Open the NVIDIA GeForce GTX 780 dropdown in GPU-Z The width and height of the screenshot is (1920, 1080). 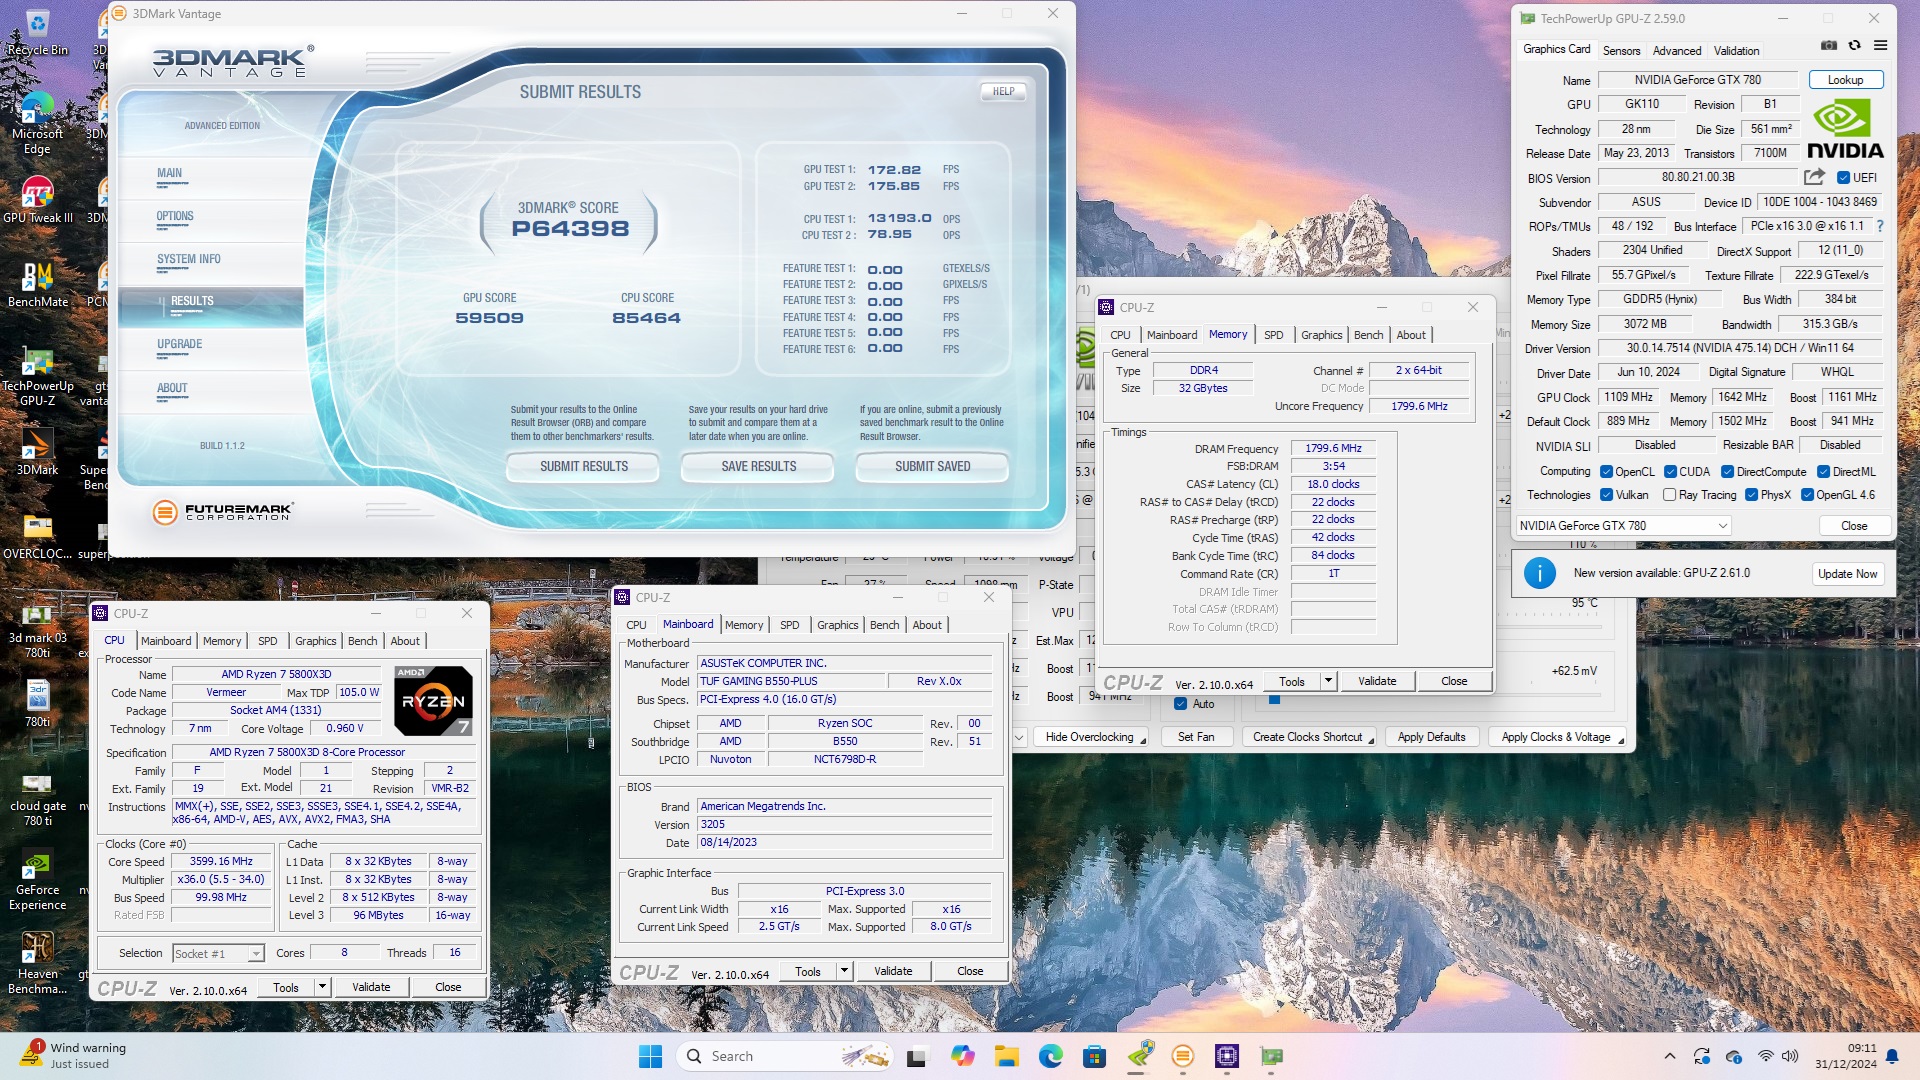click(1623, 526)
